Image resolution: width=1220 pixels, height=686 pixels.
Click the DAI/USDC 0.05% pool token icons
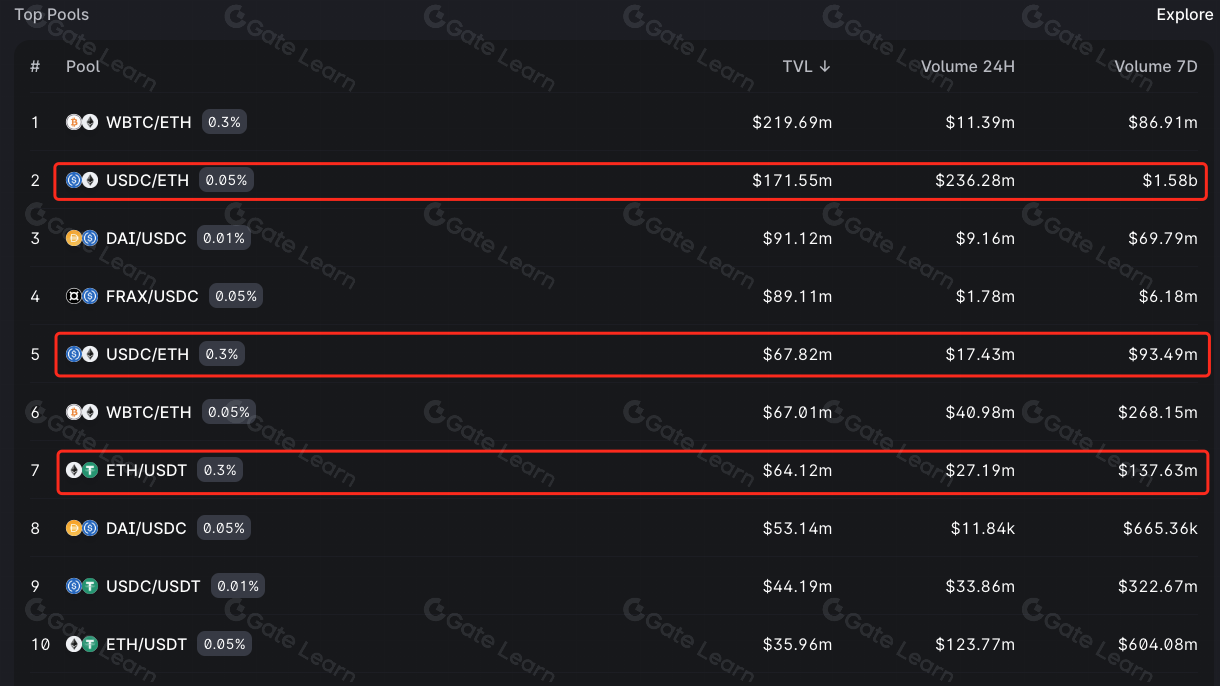click(x=82, y=528)
